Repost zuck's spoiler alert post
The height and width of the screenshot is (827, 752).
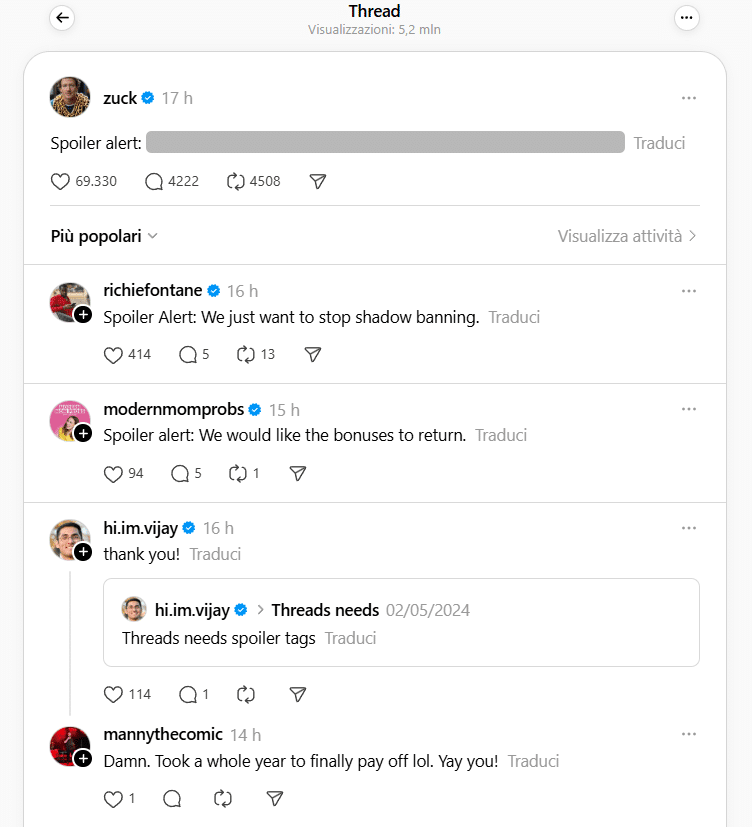click(236, 181)
